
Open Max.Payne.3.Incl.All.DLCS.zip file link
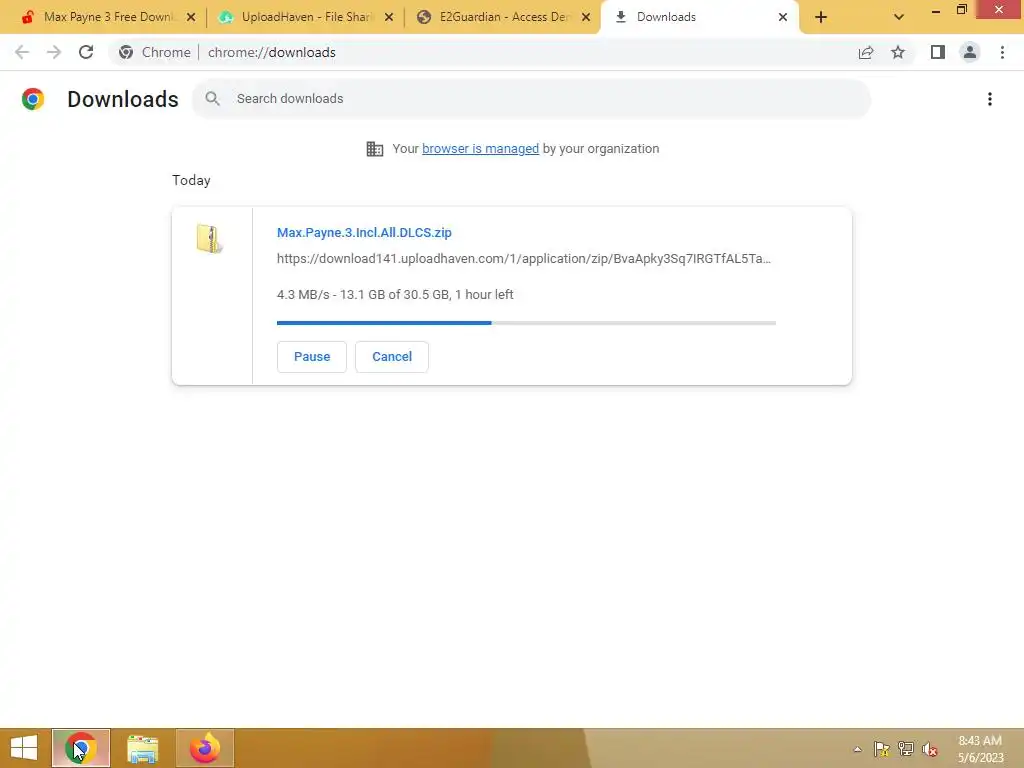[364, 232]
